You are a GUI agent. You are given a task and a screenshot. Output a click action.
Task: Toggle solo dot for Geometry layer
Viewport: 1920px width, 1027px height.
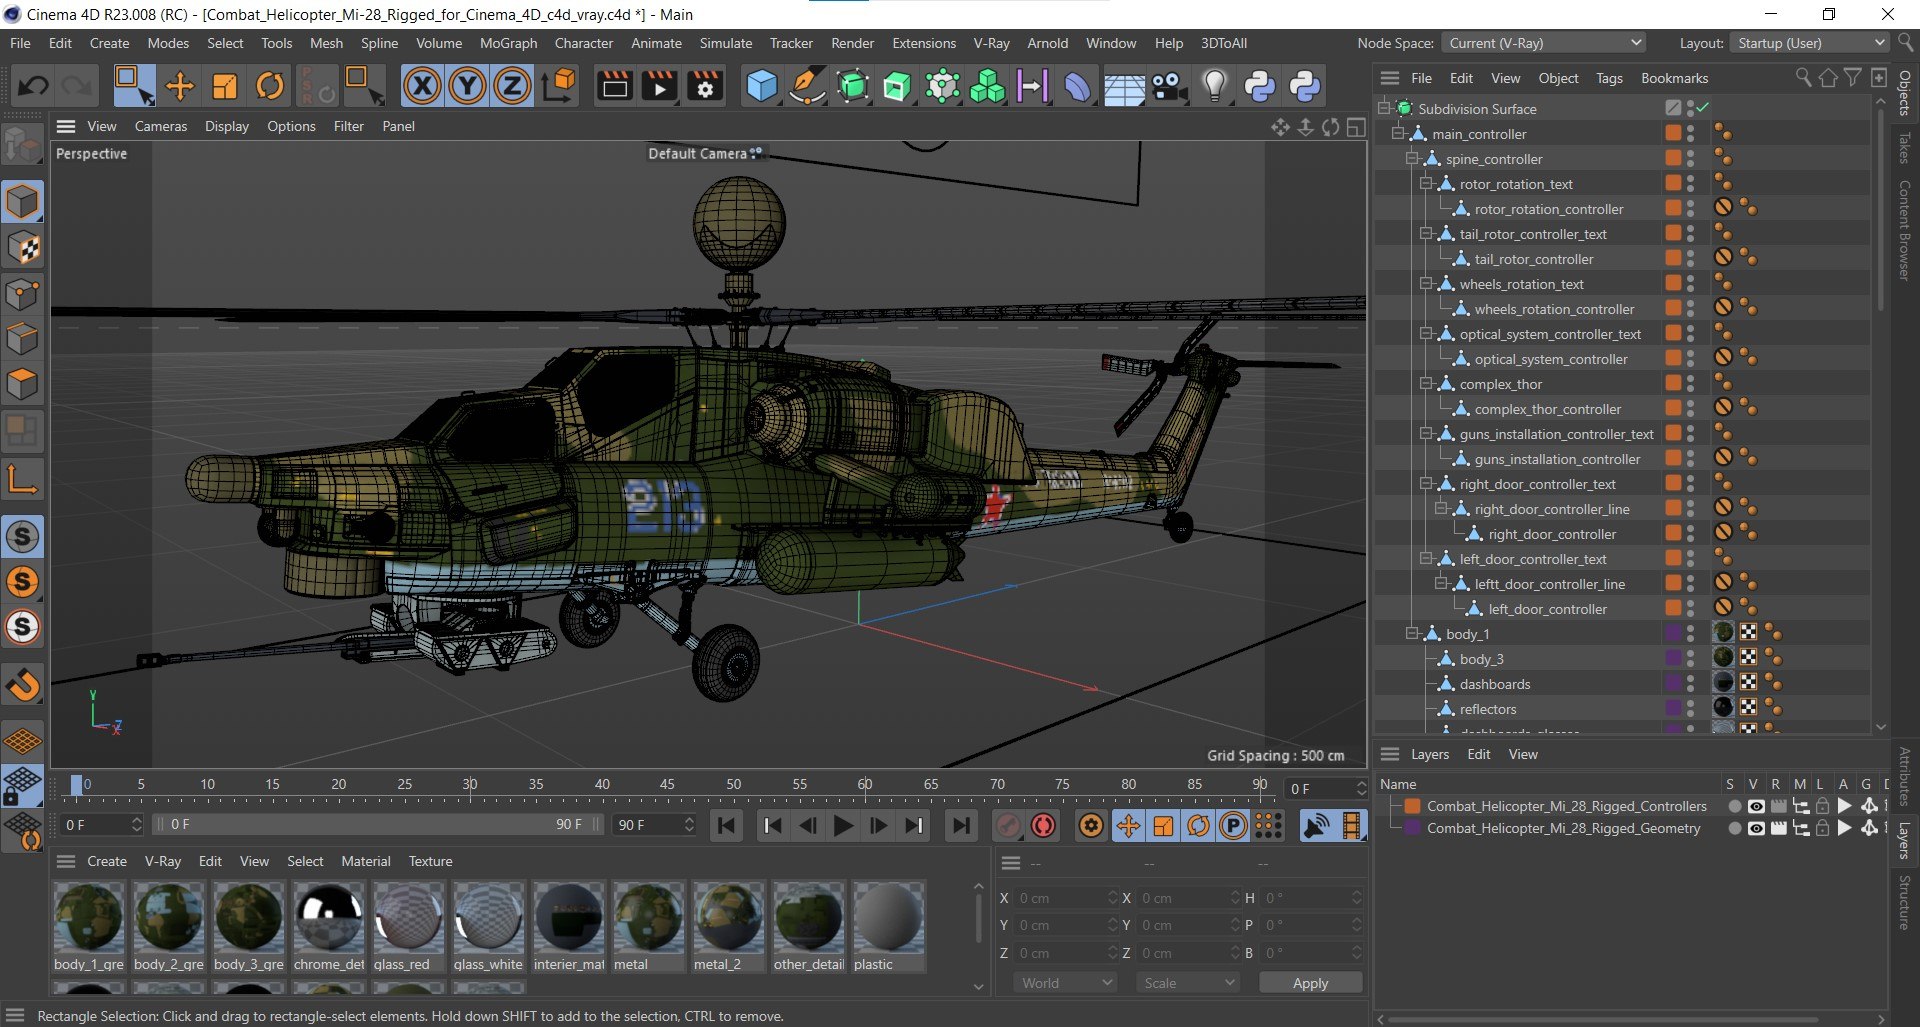1734,828
